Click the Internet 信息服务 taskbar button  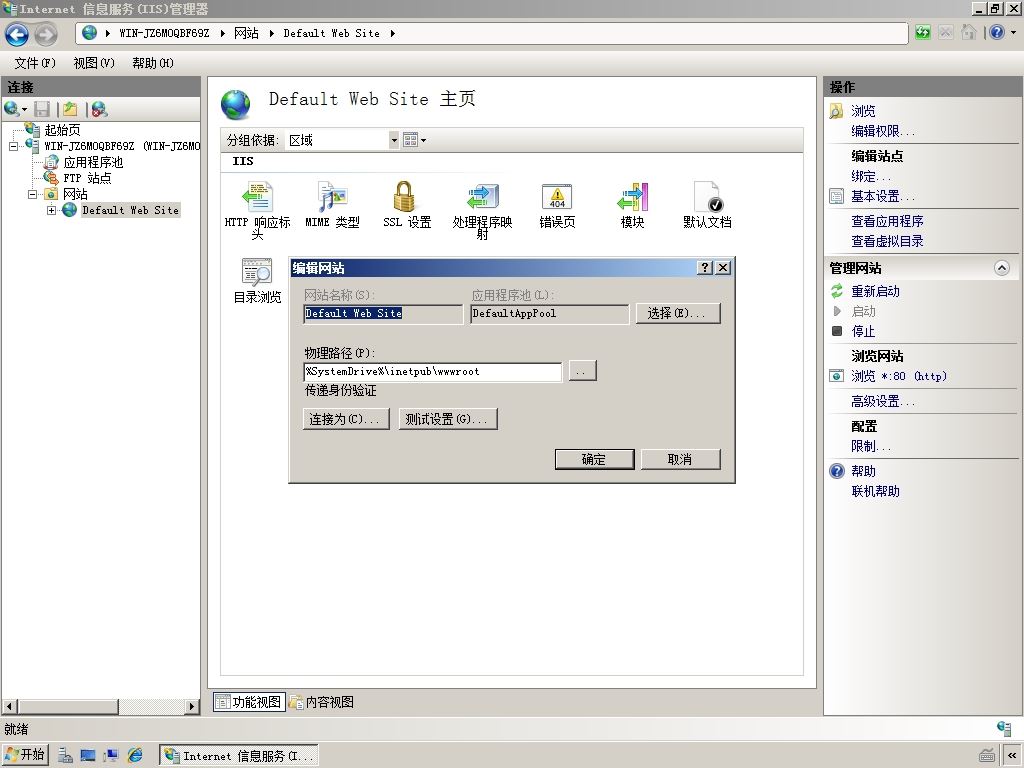point(239,756)
